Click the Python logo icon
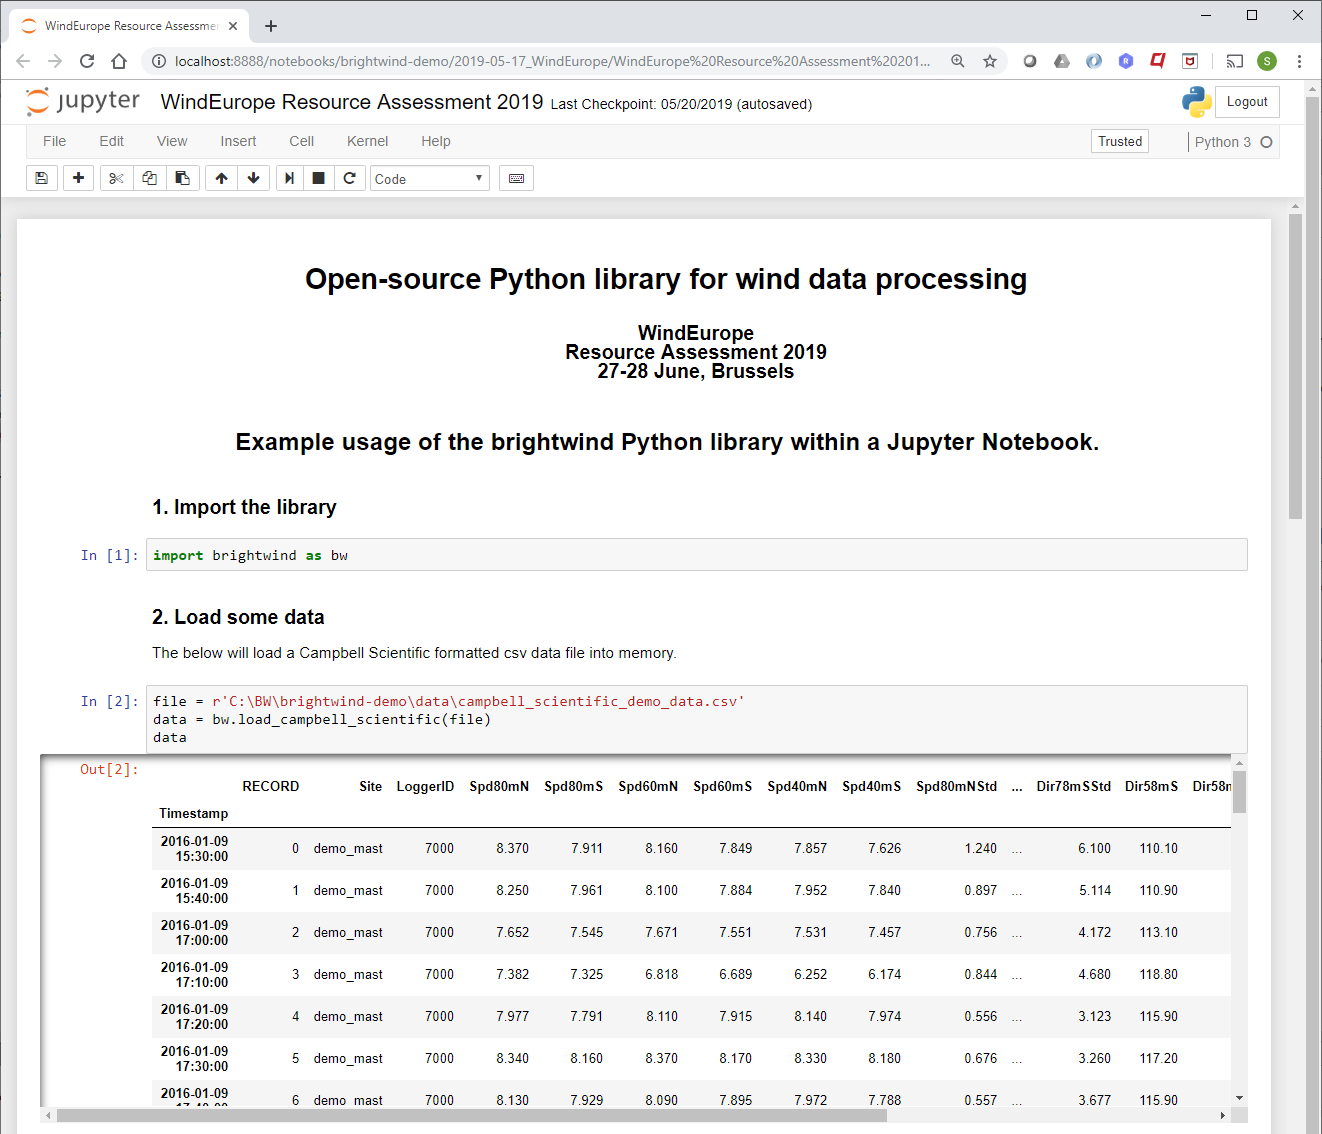This screenshot has width=1322, height=1134. pyautogui.click(x=1196, y=102)
